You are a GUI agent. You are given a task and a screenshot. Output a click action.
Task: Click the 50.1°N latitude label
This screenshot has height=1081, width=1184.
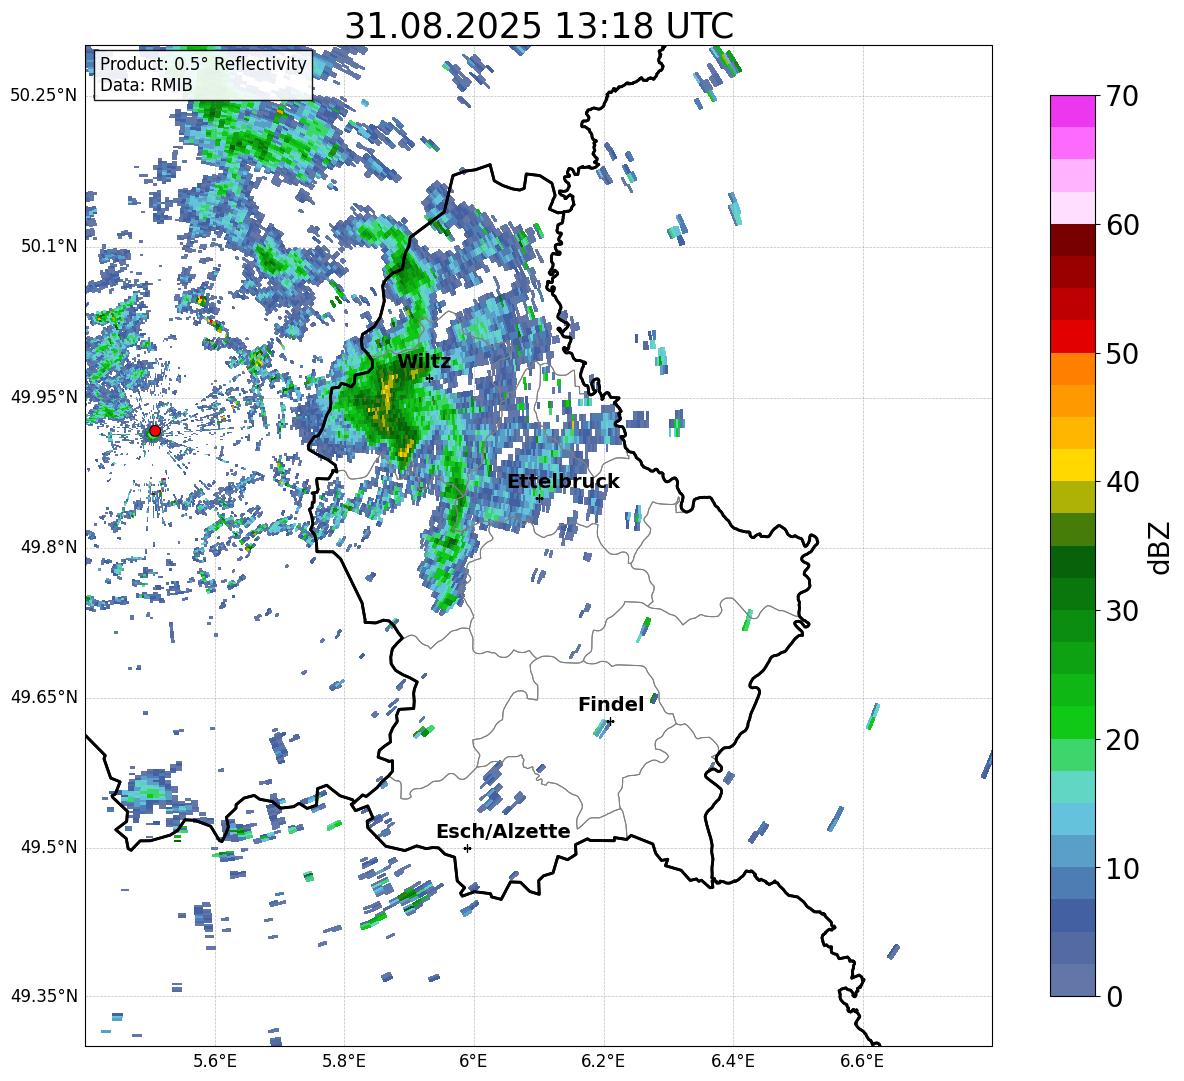[49, 246]
